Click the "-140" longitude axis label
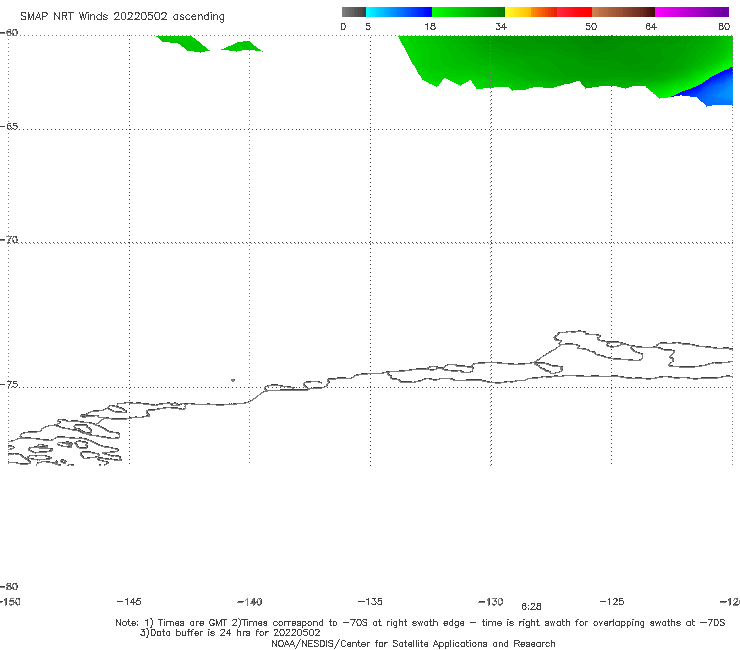 pos(250,601)
